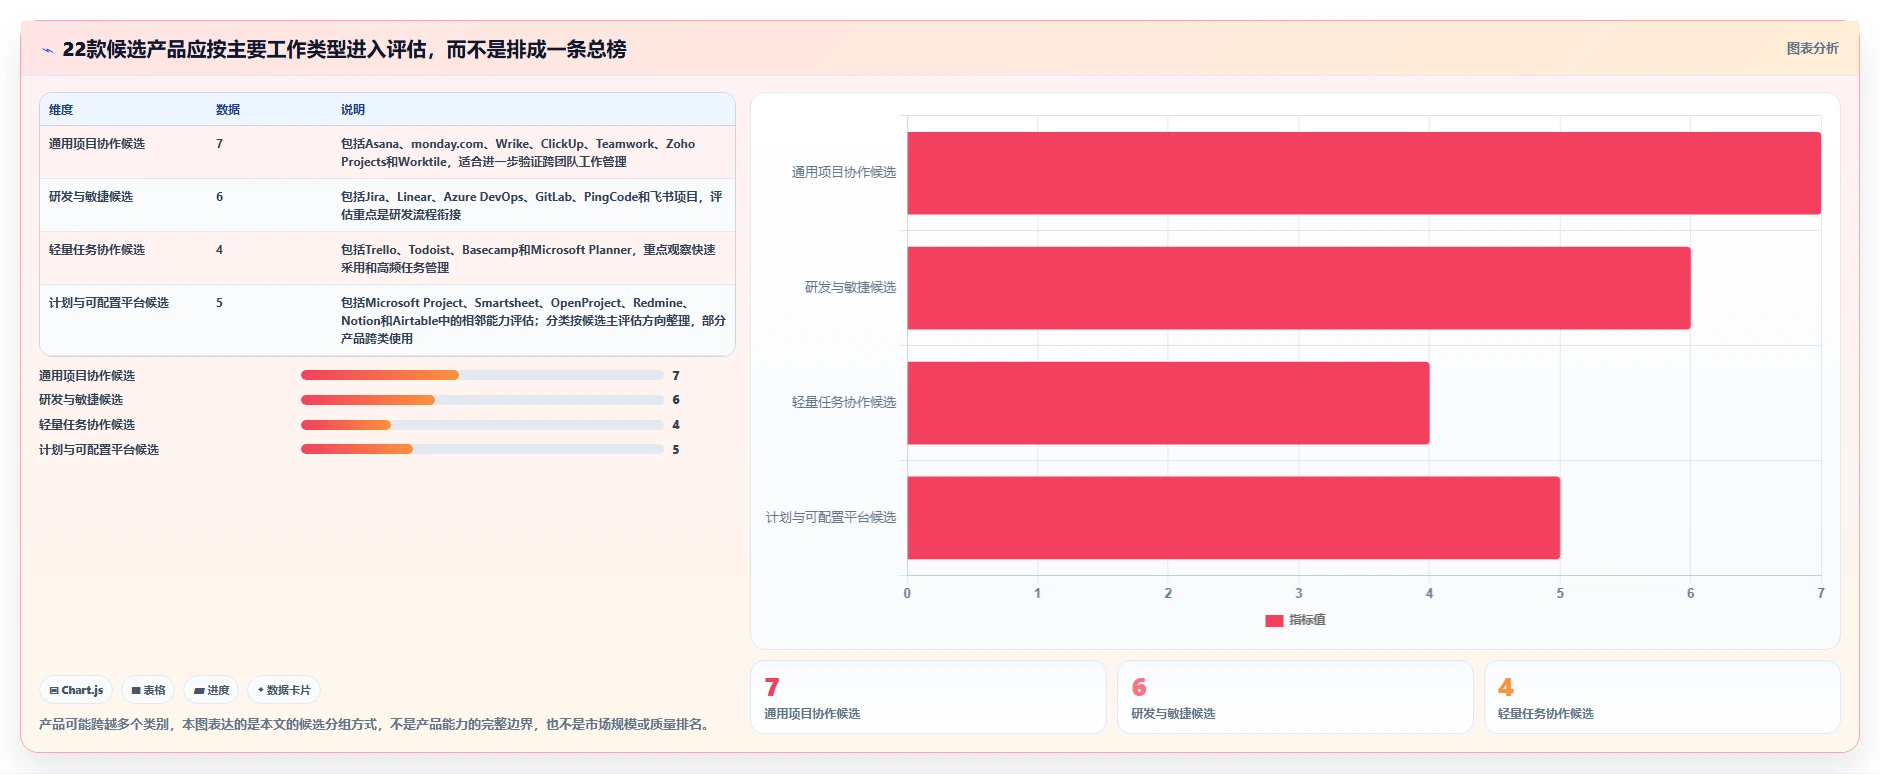Click the description starting 包括Trello
This screenshot has width=1880, height=774.
528,259
